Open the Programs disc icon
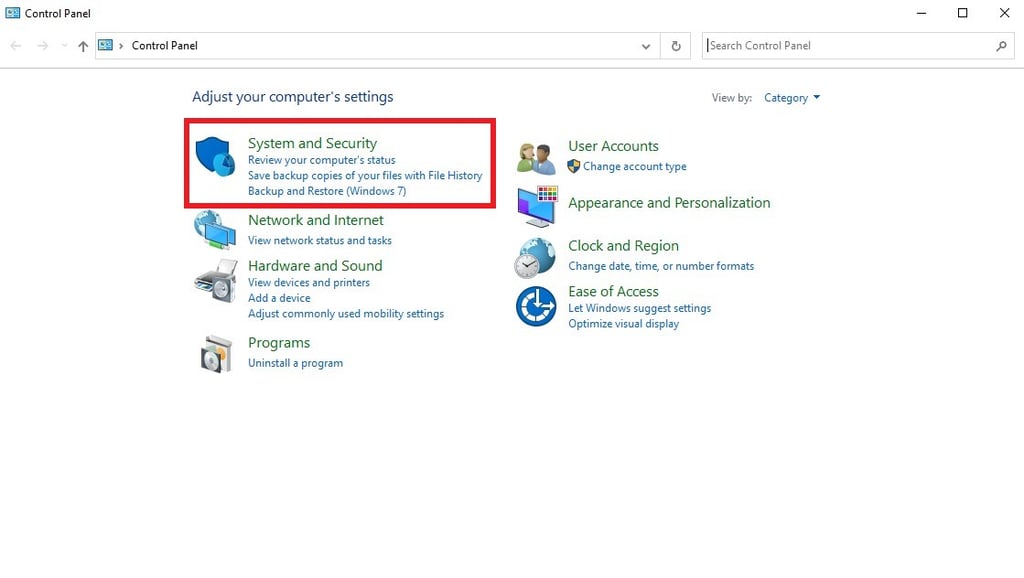1024x578 pixels. [216, 354]
